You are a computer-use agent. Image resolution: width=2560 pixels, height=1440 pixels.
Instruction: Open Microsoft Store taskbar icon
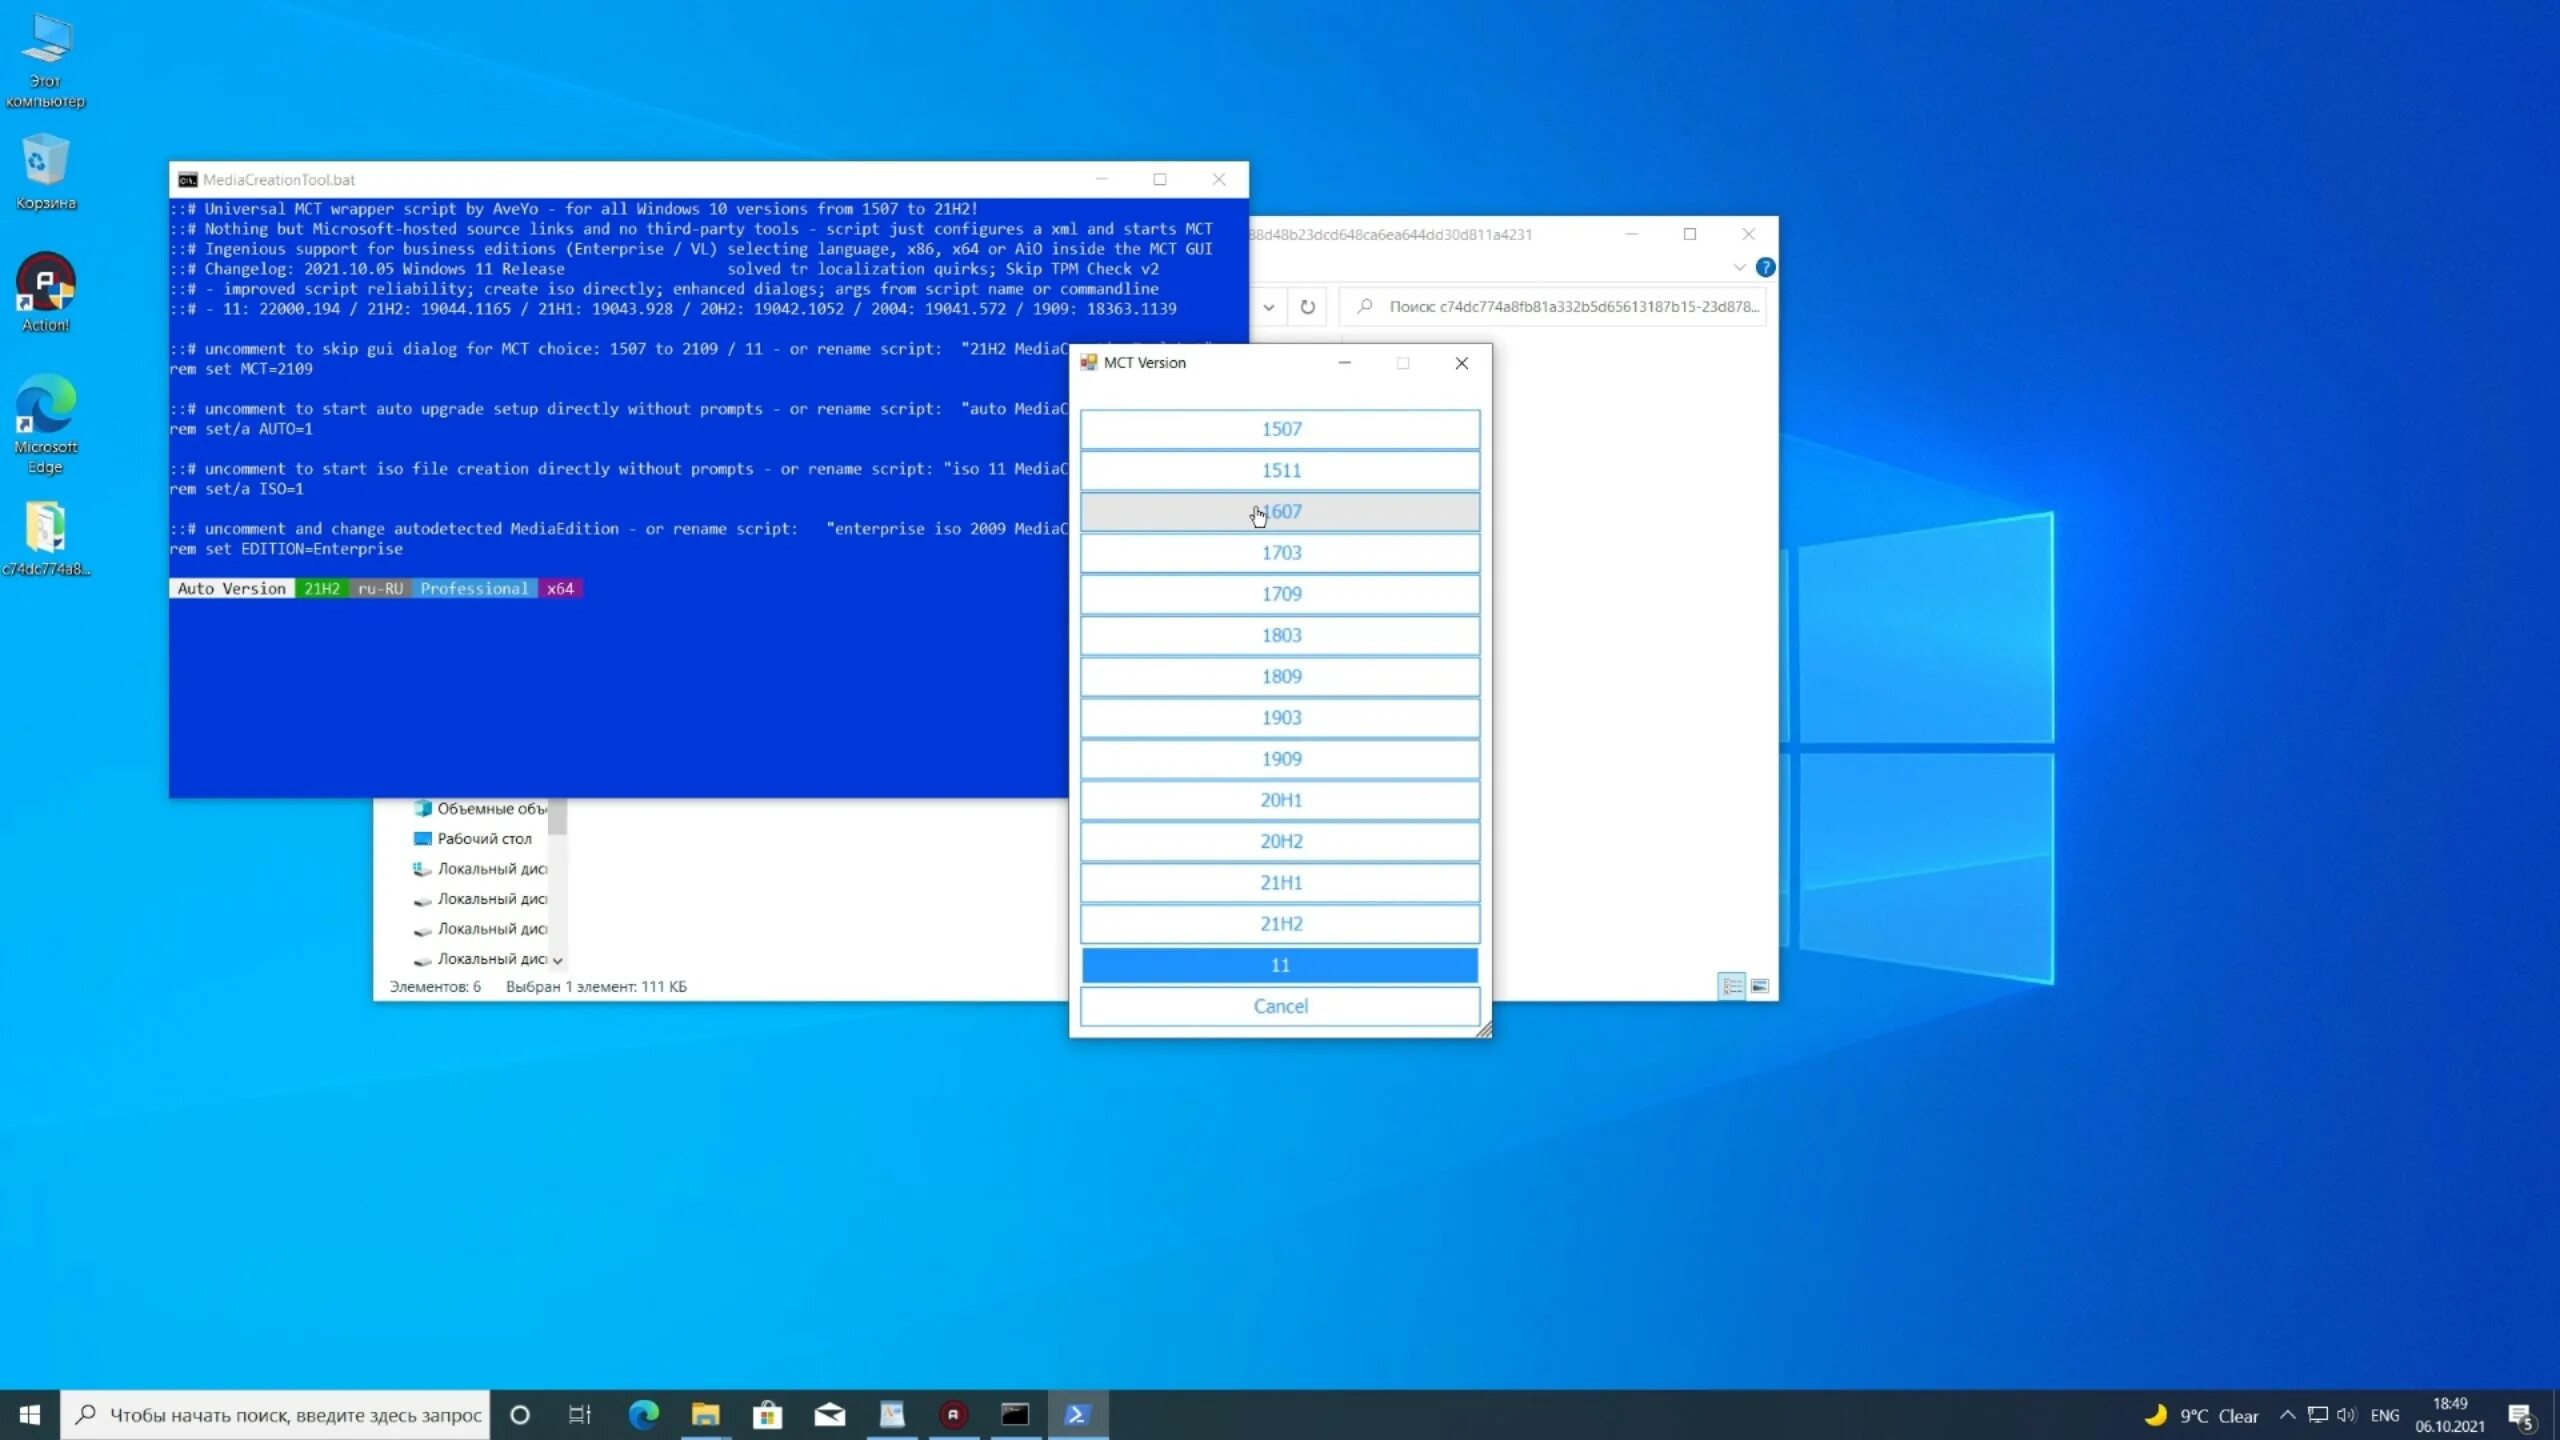pyautogui.click(x=767, y=1414)
